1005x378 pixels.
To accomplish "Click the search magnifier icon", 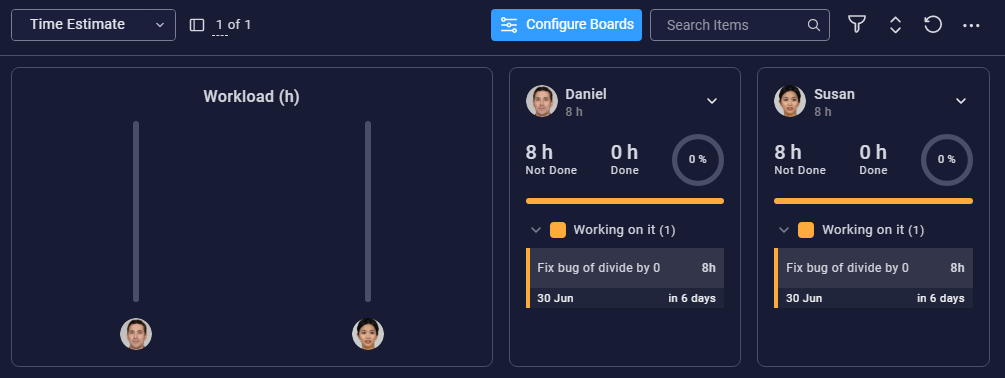I will pos(813,25).
